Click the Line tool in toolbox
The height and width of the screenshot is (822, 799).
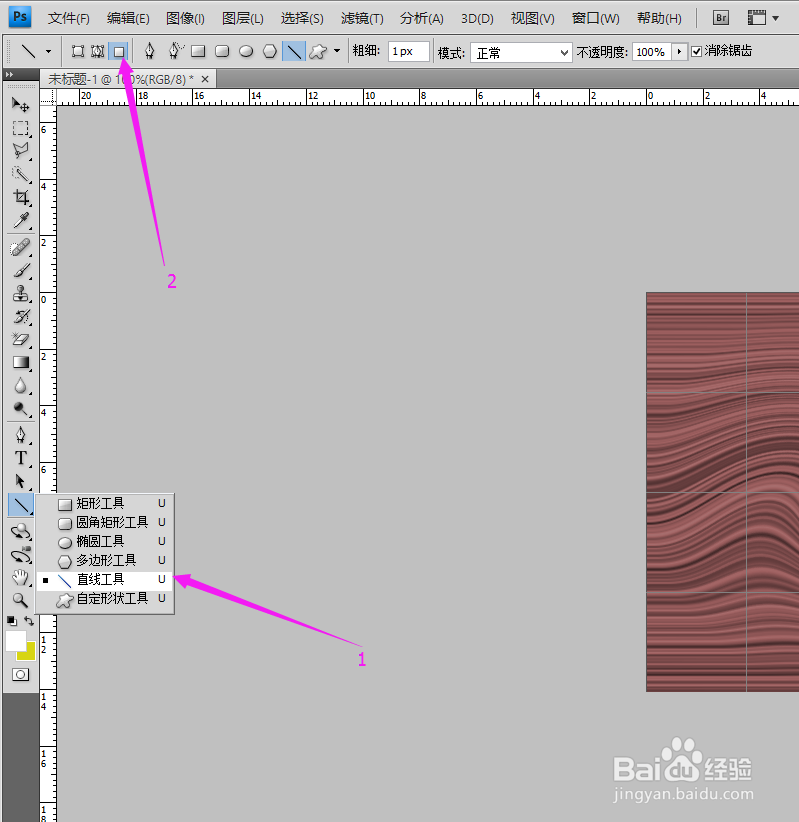[21, 504]
